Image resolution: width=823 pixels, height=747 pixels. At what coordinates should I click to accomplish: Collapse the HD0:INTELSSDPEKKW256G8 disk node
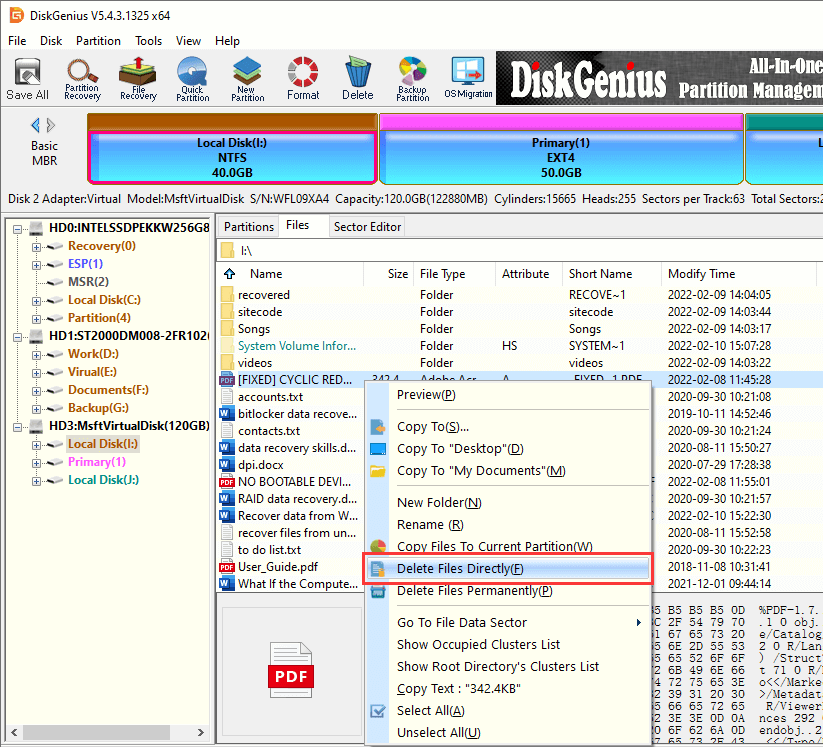click(x=17, y=229)
